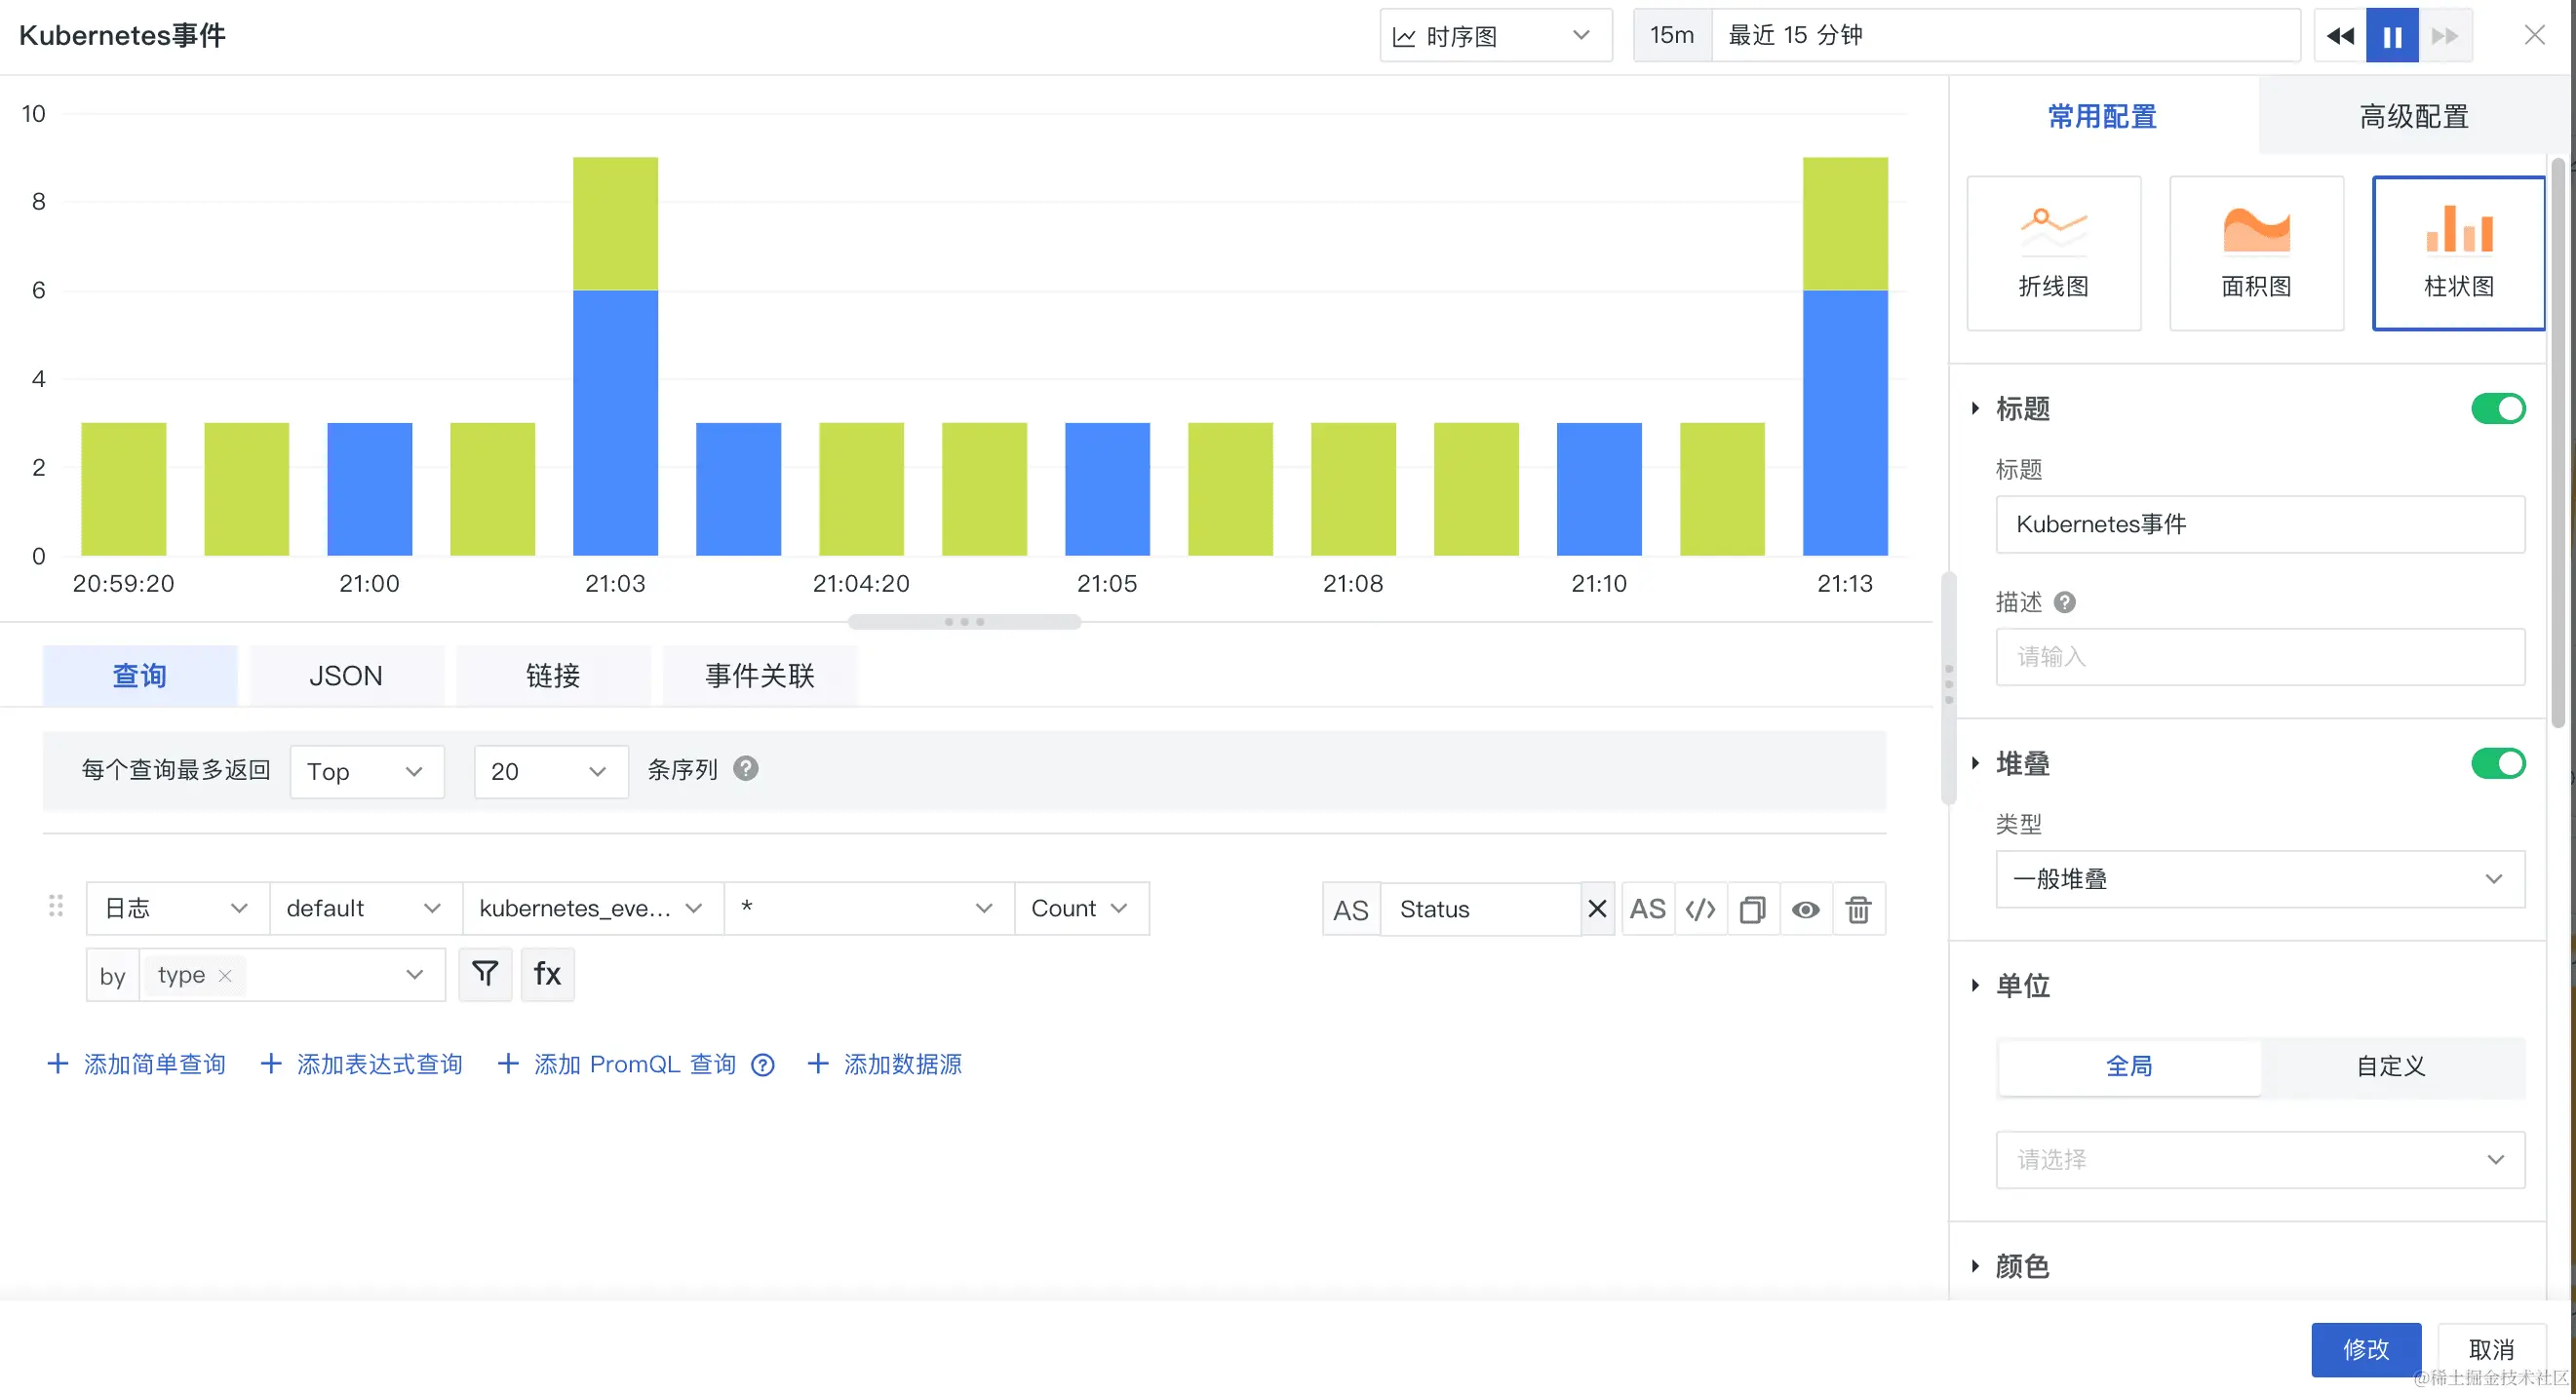Copy the query using duplicate icon
Screen dimensions: 2576x1394
(1752, 909)
